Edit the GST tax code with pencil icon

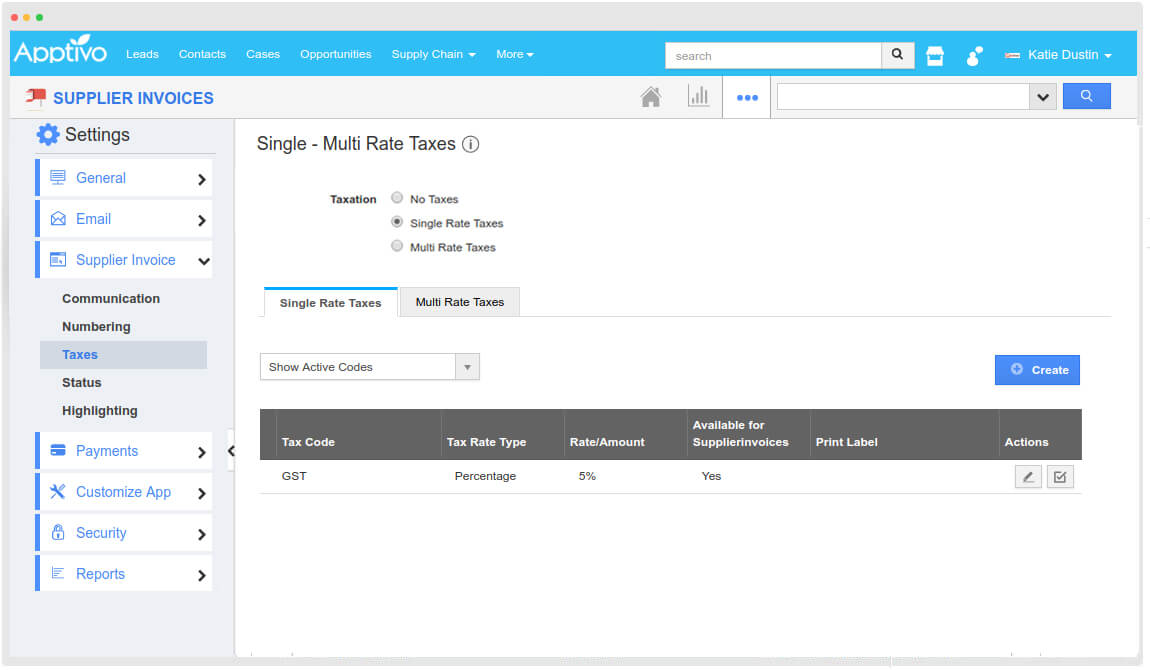(x=1027, y=477)
